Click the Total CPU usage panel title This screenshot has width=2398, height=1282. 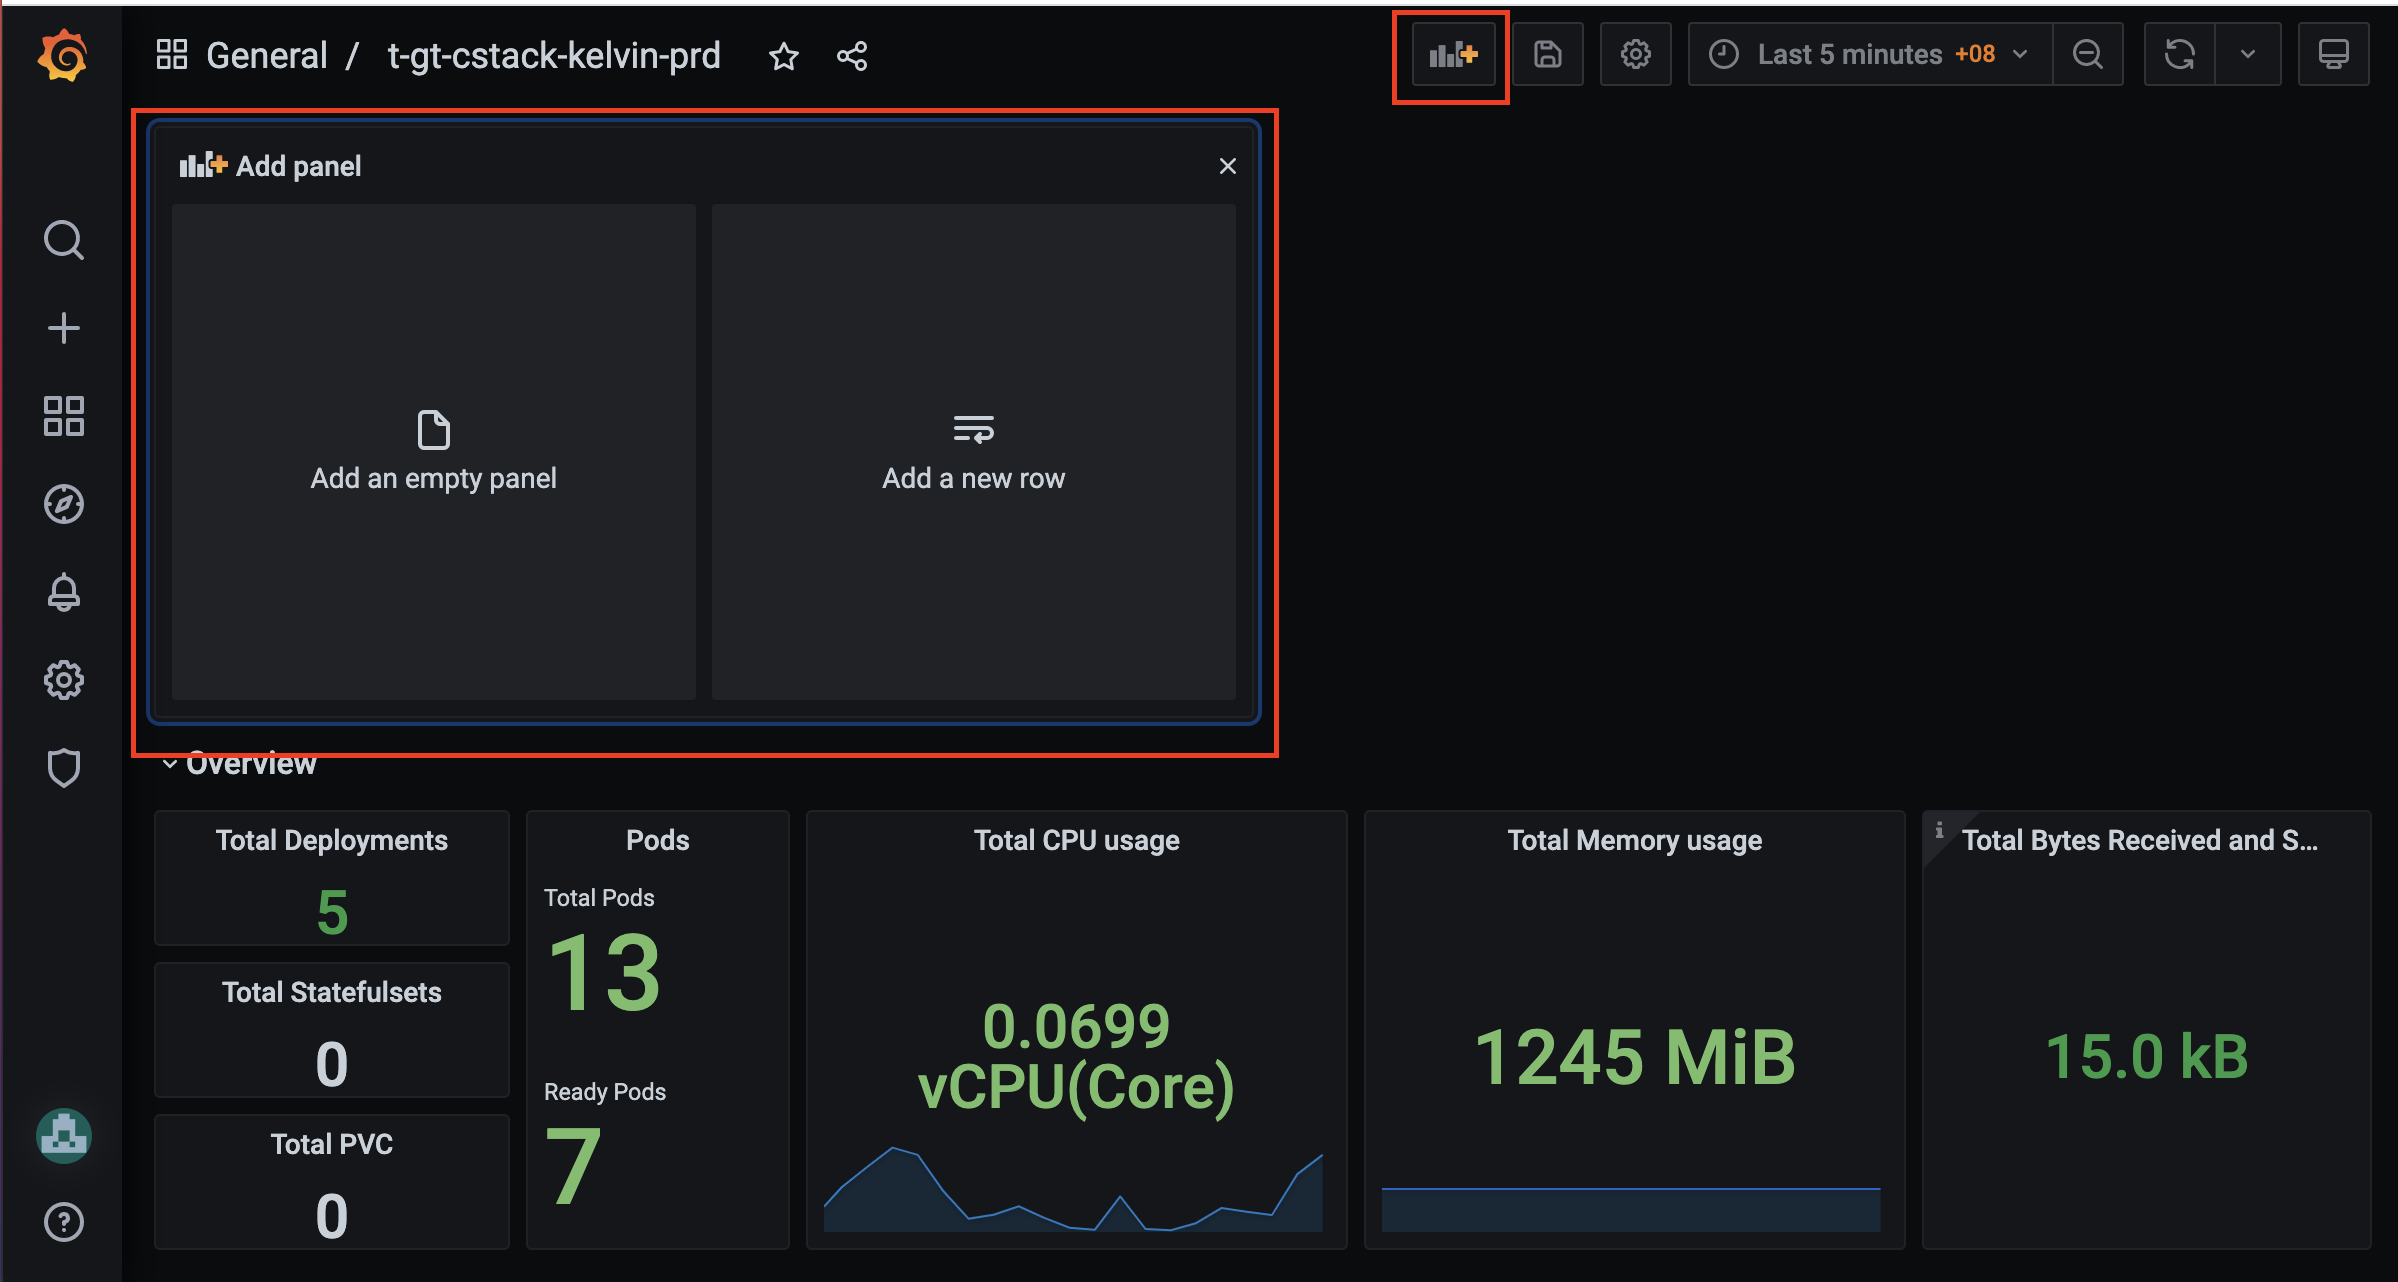pyautogui.click(x=1077, y=840)
